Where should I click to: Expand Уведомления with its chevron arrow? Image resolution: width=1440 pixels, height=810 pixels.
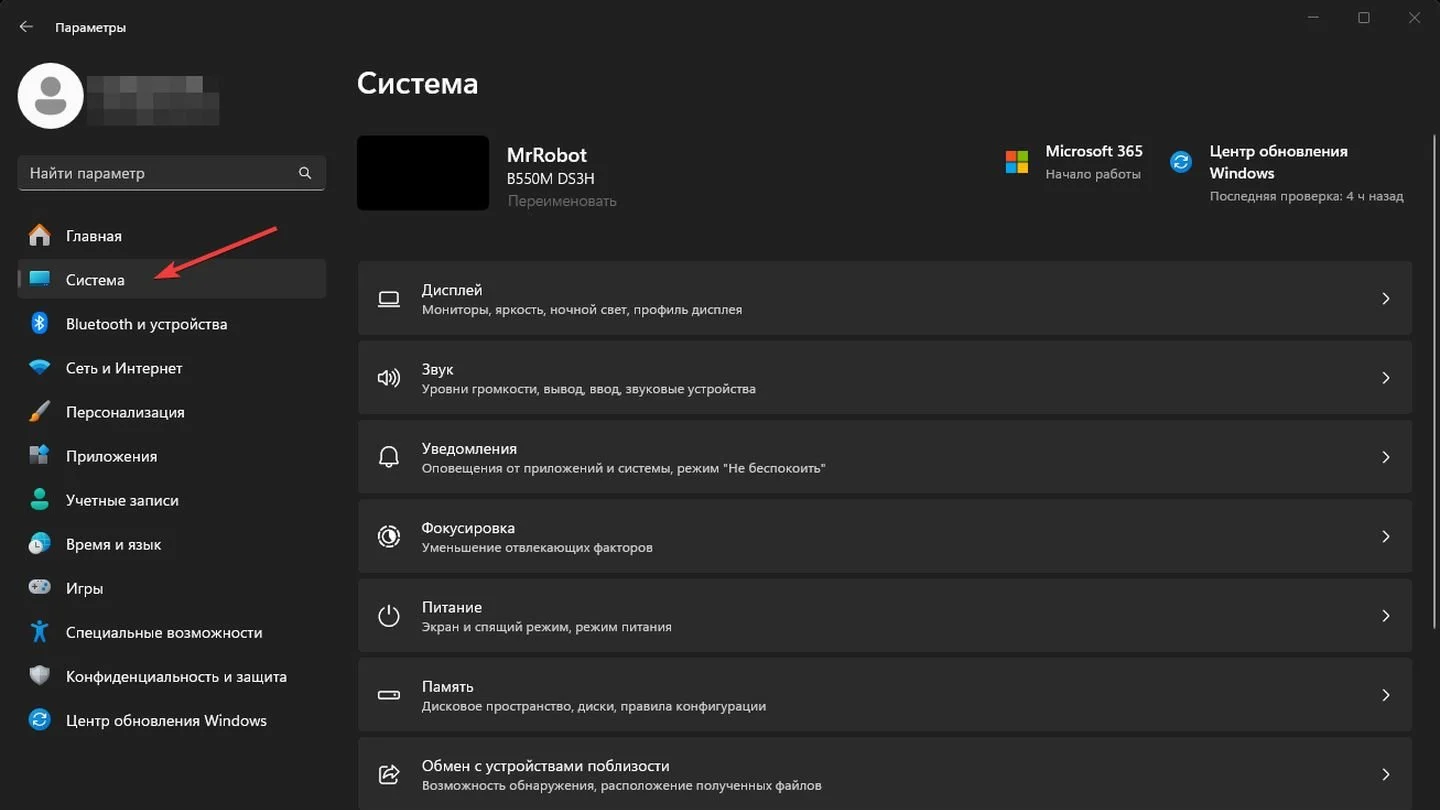[x=1385, y=457]
